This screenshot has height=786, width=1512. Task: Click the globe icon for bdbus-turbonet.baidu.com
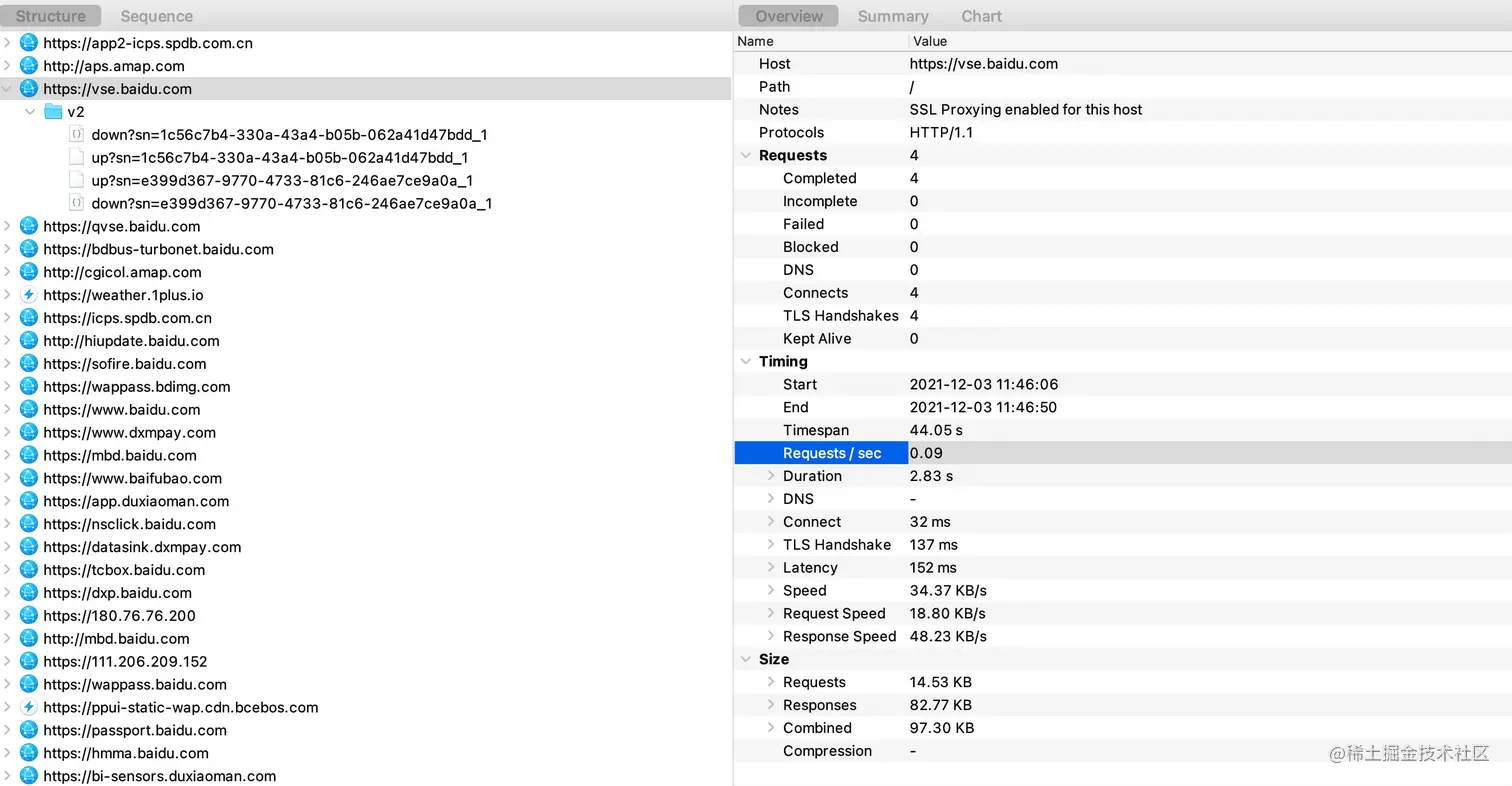(29, 249)
